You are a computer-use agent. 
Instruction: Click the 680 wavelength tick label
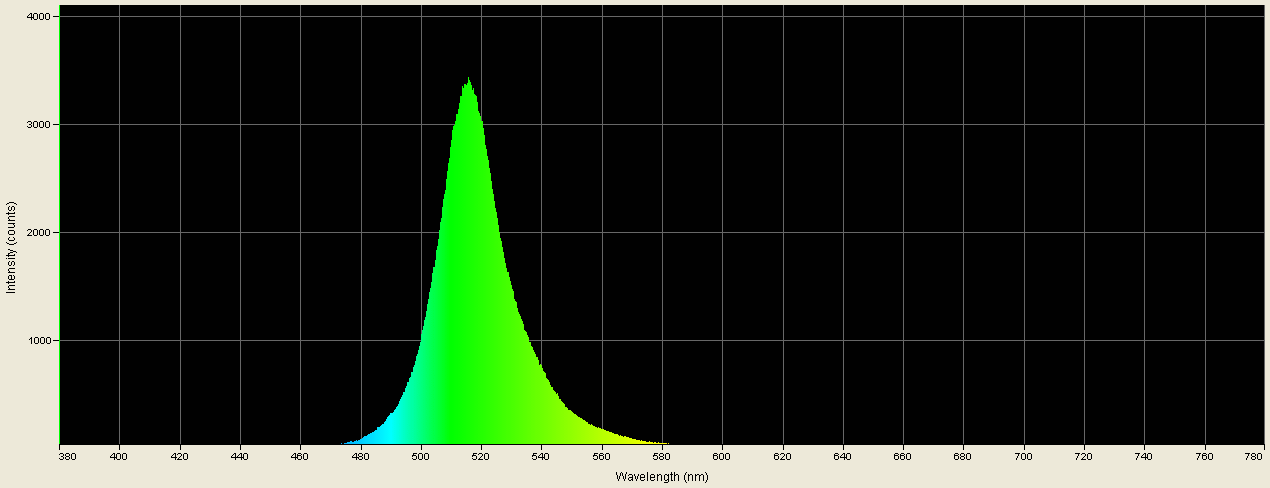[x=964, y=456]
